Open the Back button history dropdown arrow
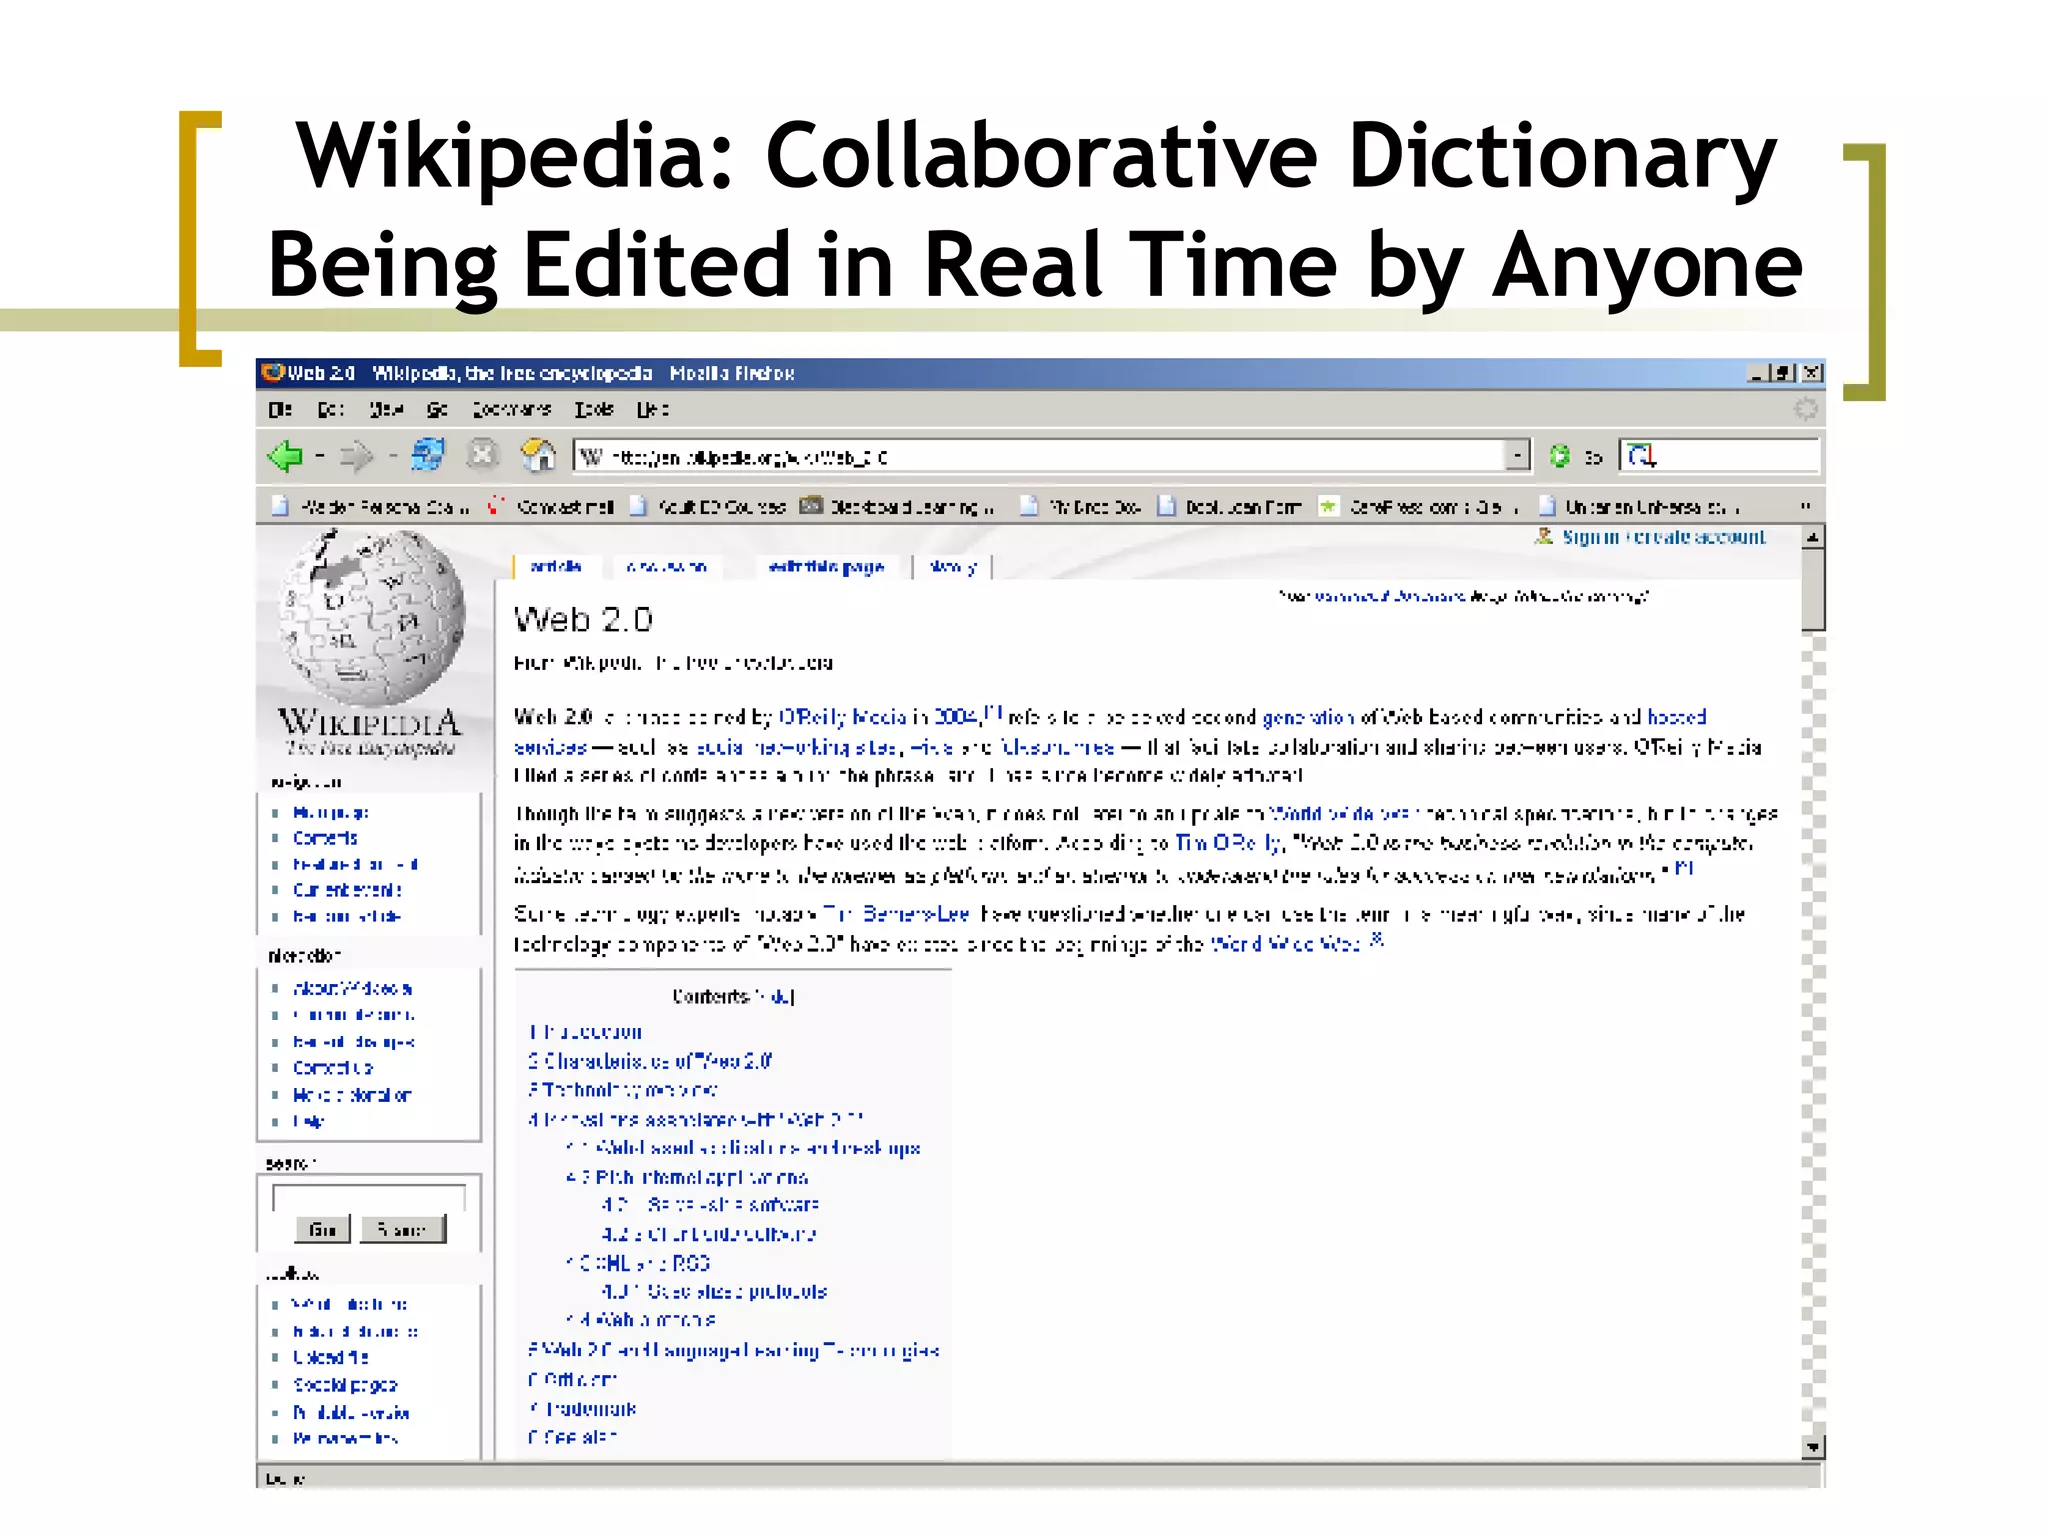Viewport: 2048px width, 1536px height. (320, 457)
